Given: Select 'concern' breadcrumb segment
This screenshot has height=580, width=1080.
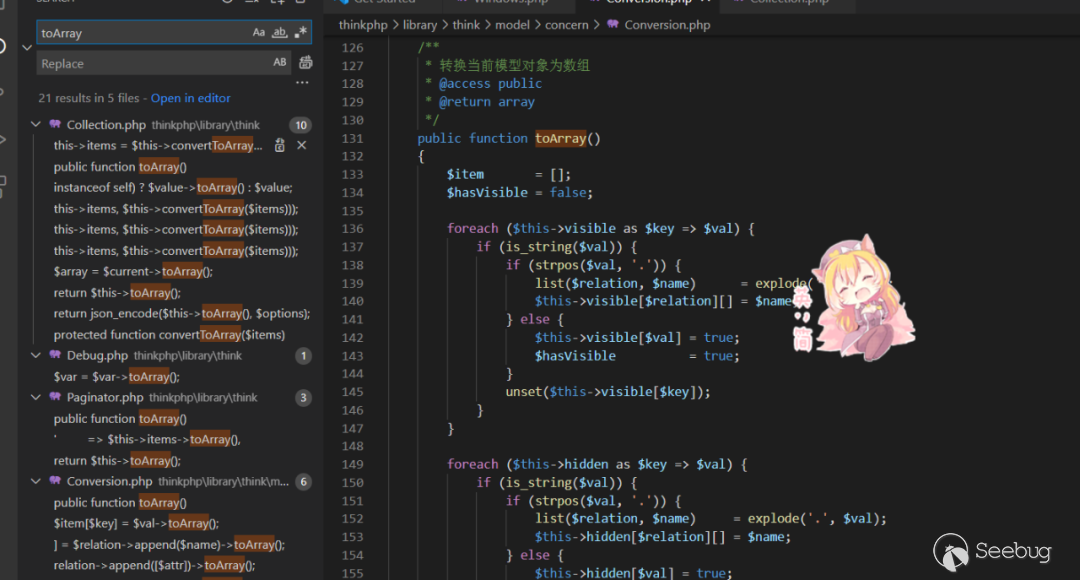Looking at the screenshot, I should pyautogui.click(x=567, y=24).
